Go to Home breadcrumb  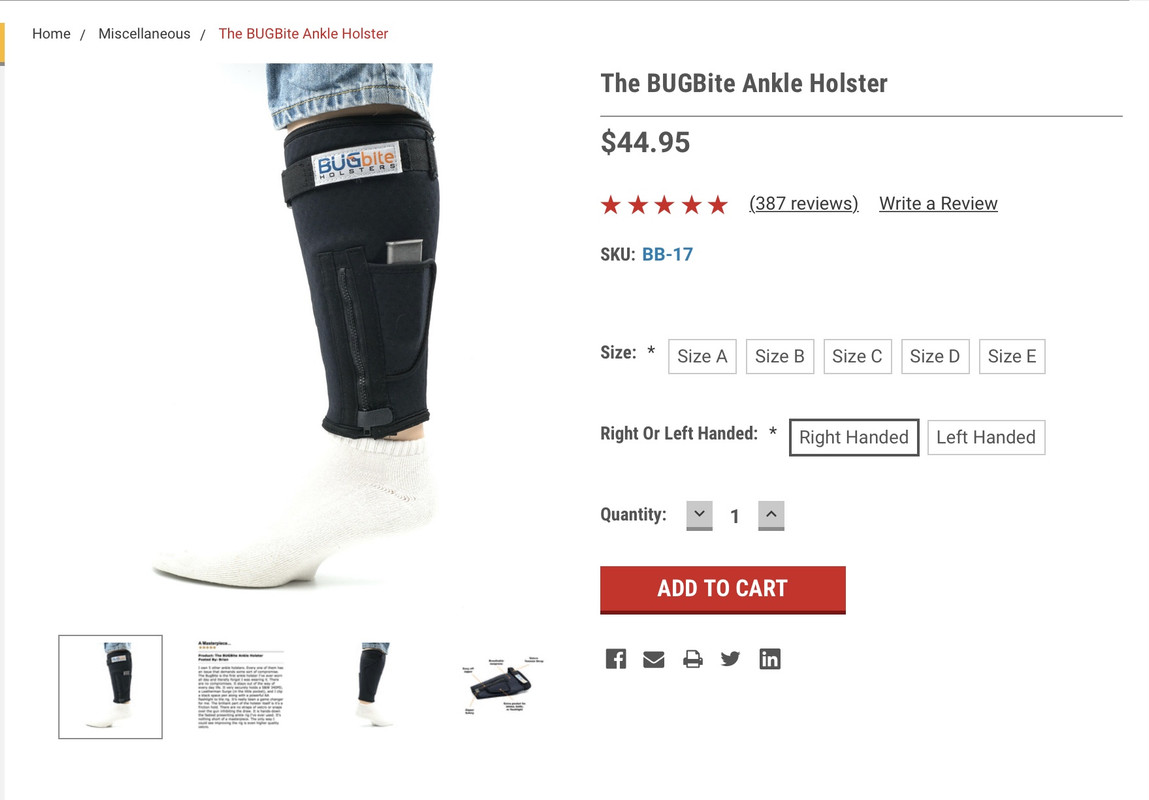[51, 34]
